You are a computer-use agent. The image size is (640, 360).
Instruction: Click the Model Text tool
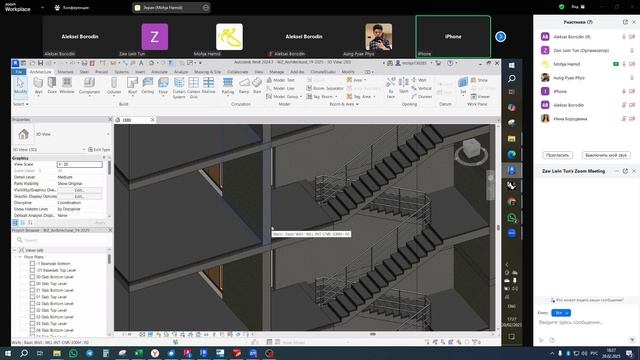(280, 80)
